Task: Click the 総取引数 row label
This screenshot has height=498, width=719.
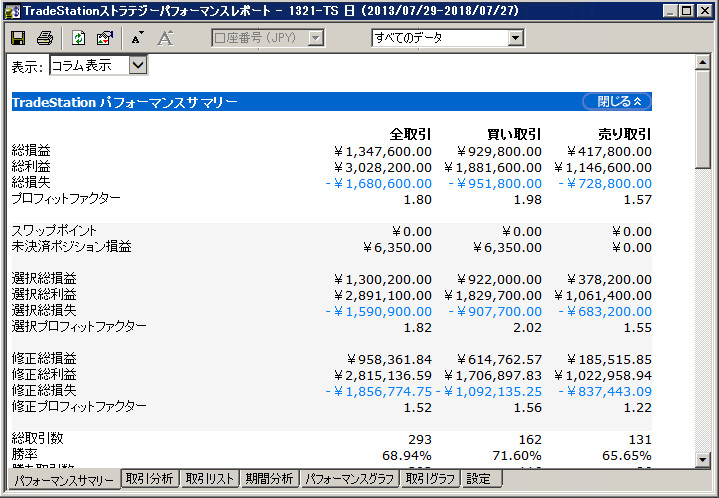Action: point(37,438)
